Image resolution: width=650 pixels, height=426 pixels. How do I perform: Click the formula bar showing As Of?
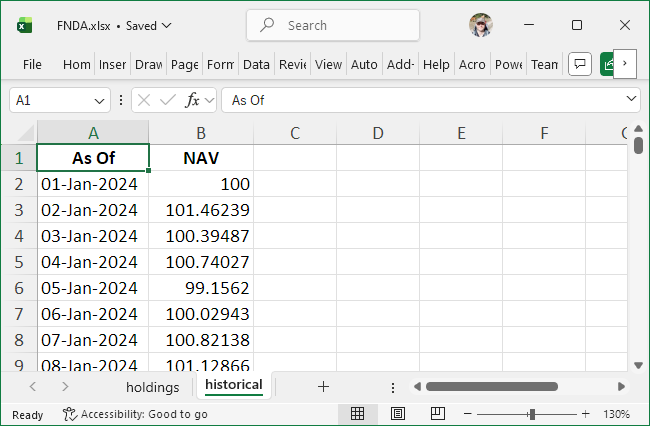coord(431,100)
